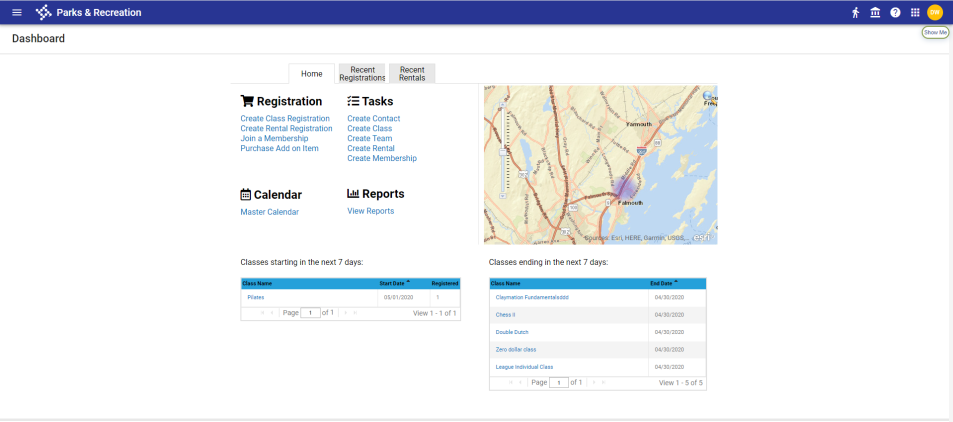Image resolution: width=953 pixels, height=422 pixels.
Task: Click the walking person icon in header
Action: 855,12
